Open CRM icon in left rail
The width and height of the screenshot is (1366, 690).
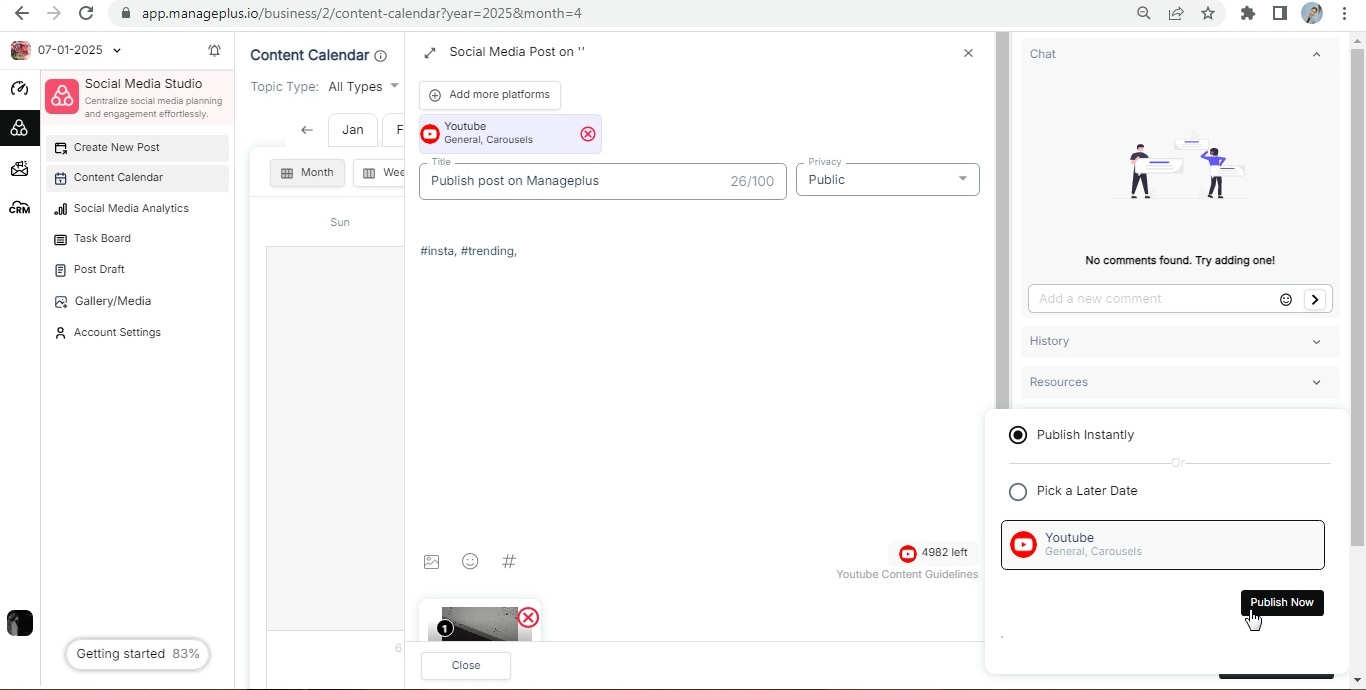(x=19, y=208)
